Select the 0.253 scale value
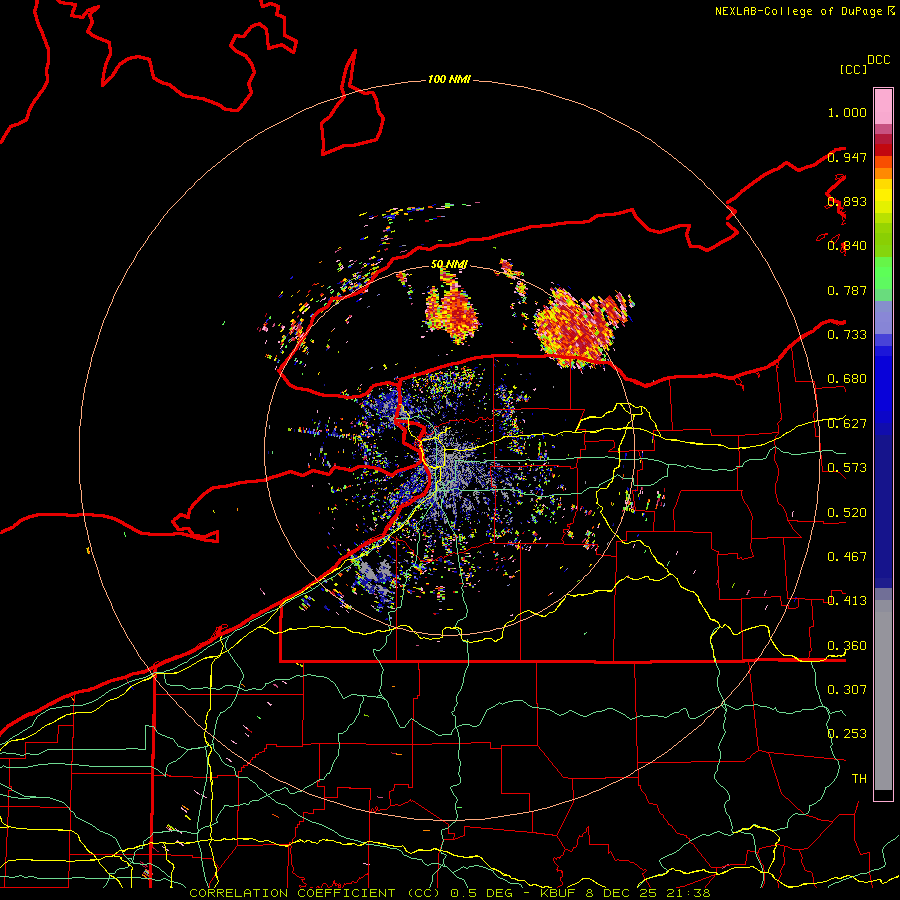Screen dimensions: 900x900 coord(847,734)
